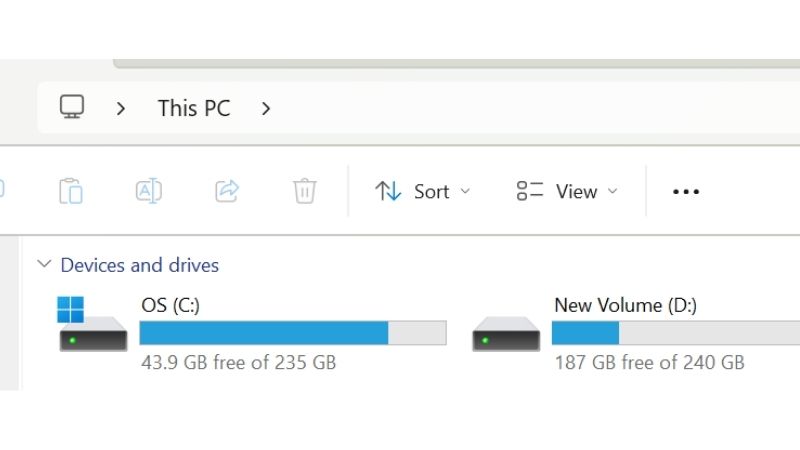Open the View layout dropdown
The height and width of the screenshot is (450, 800).
click(x=567, y=191)
